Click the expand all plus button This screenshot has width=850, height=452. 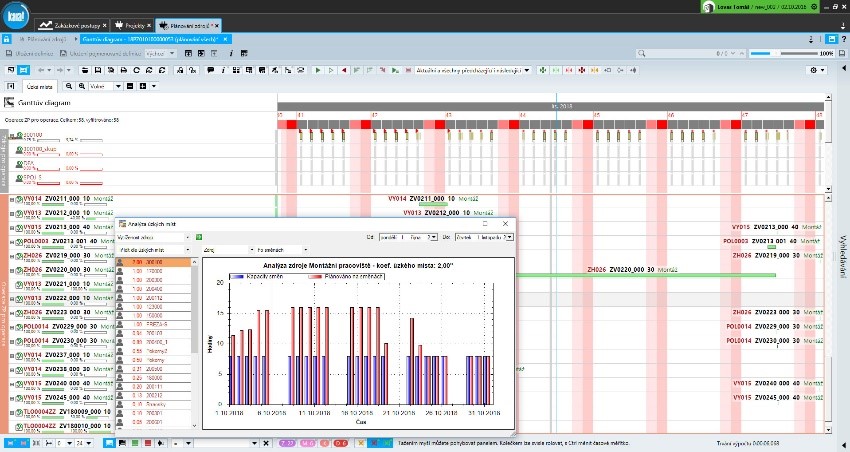[143, 86]
